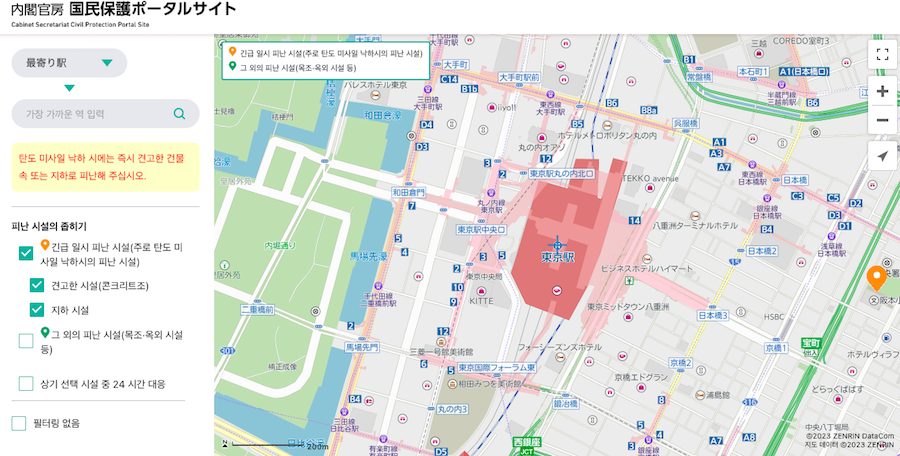Click the nearest station search field
Screen dimensions: 900x456
pos(95,114)
